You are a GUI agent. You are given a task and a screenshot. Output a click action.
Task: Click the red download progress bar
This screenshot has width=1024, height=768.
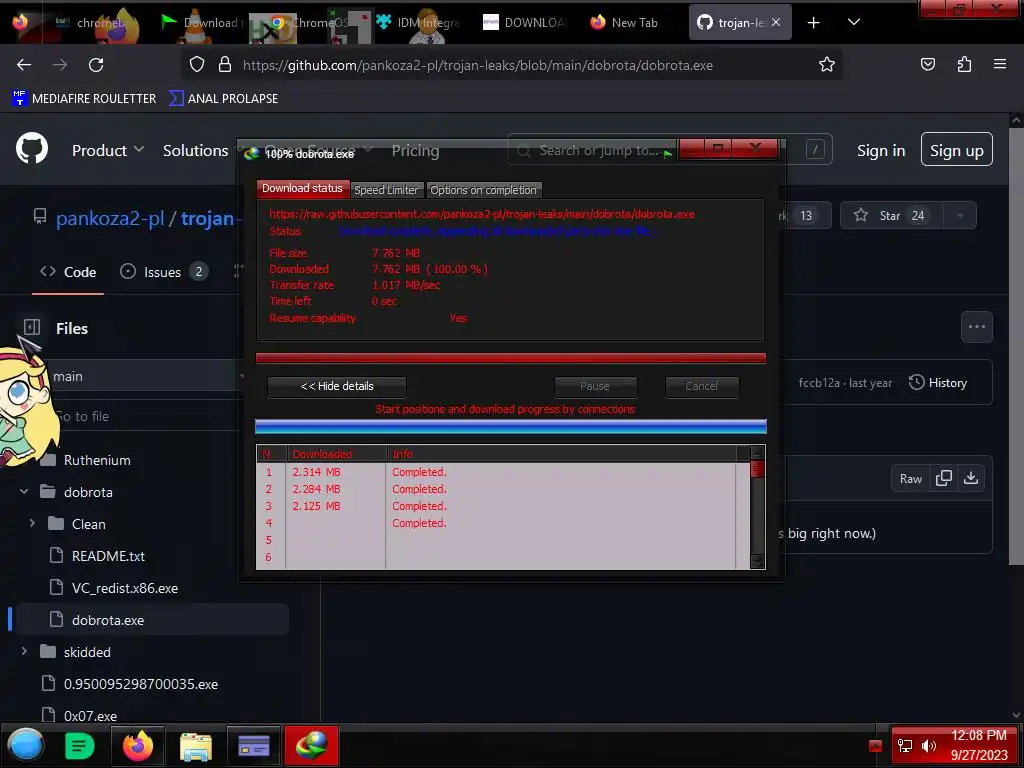511,358
